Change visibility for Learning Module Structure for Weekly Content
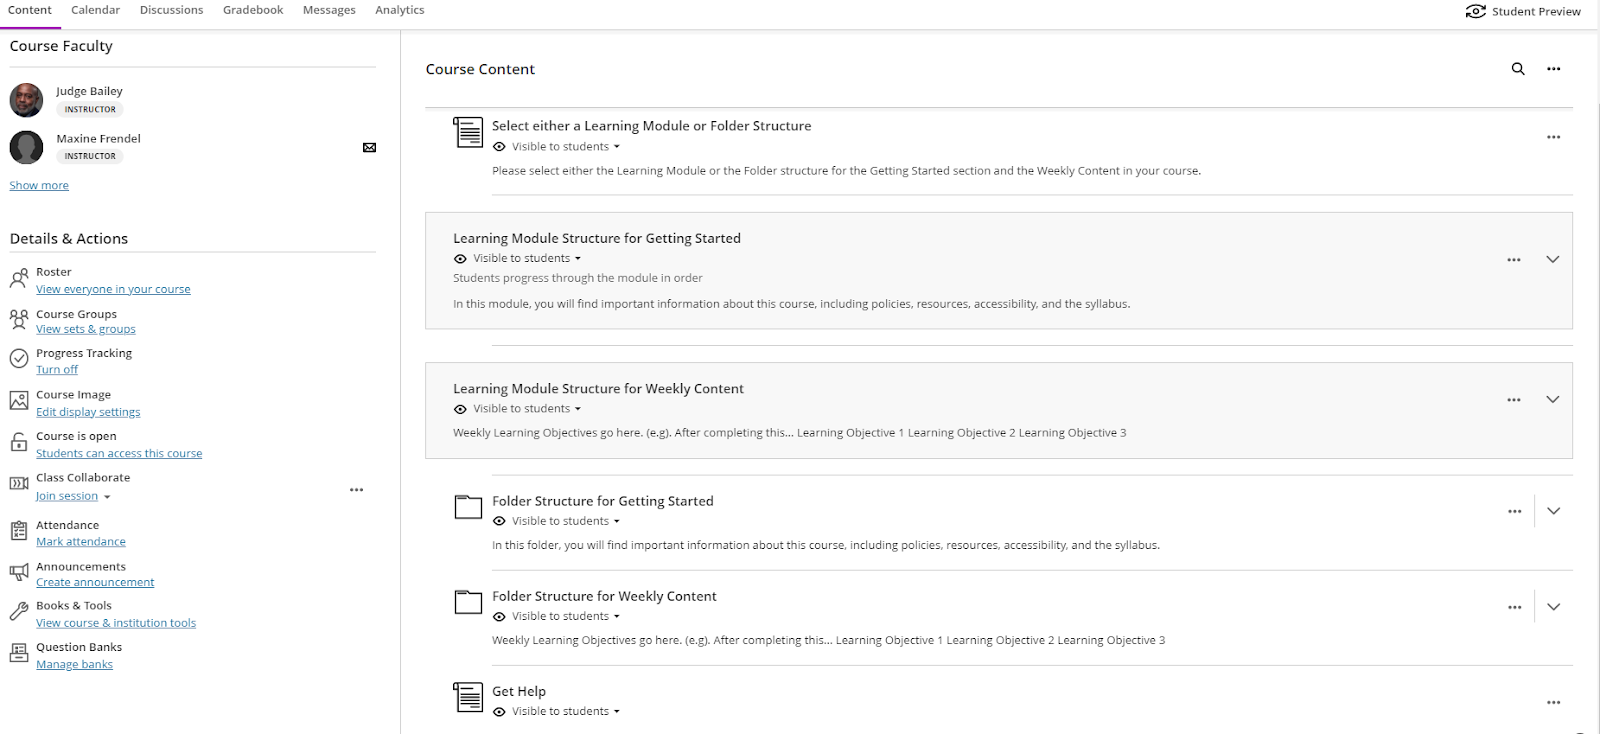This screenshot has height=734, width=1600. click(x=517, y=409)
